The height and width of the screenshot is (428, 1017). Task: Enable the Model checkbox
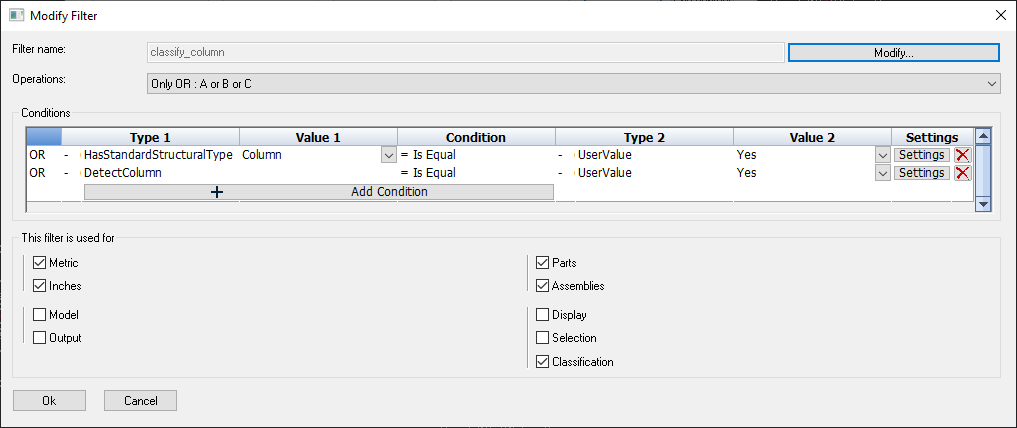[x=40, y=315]
